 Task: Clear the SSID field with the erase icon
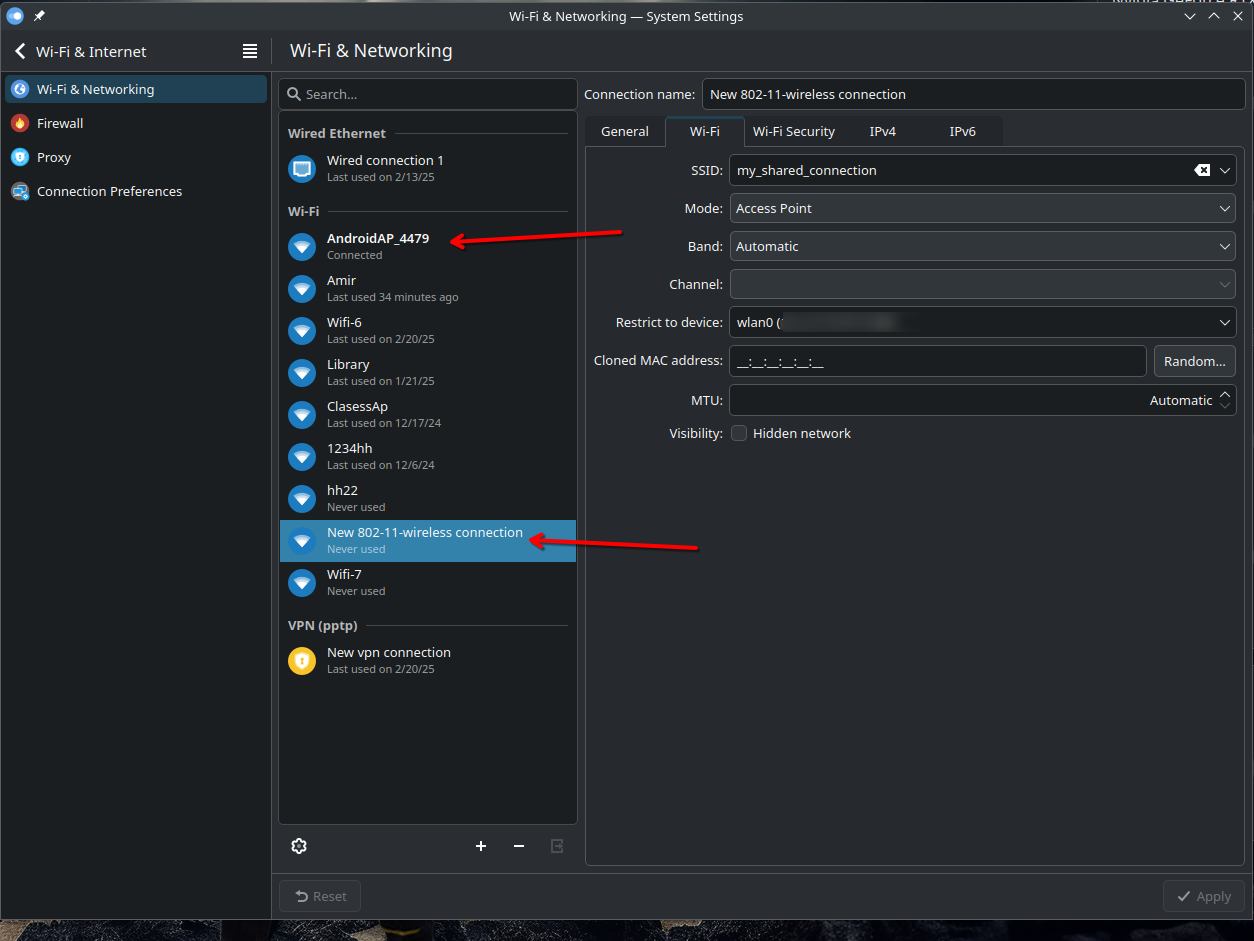1202,170
